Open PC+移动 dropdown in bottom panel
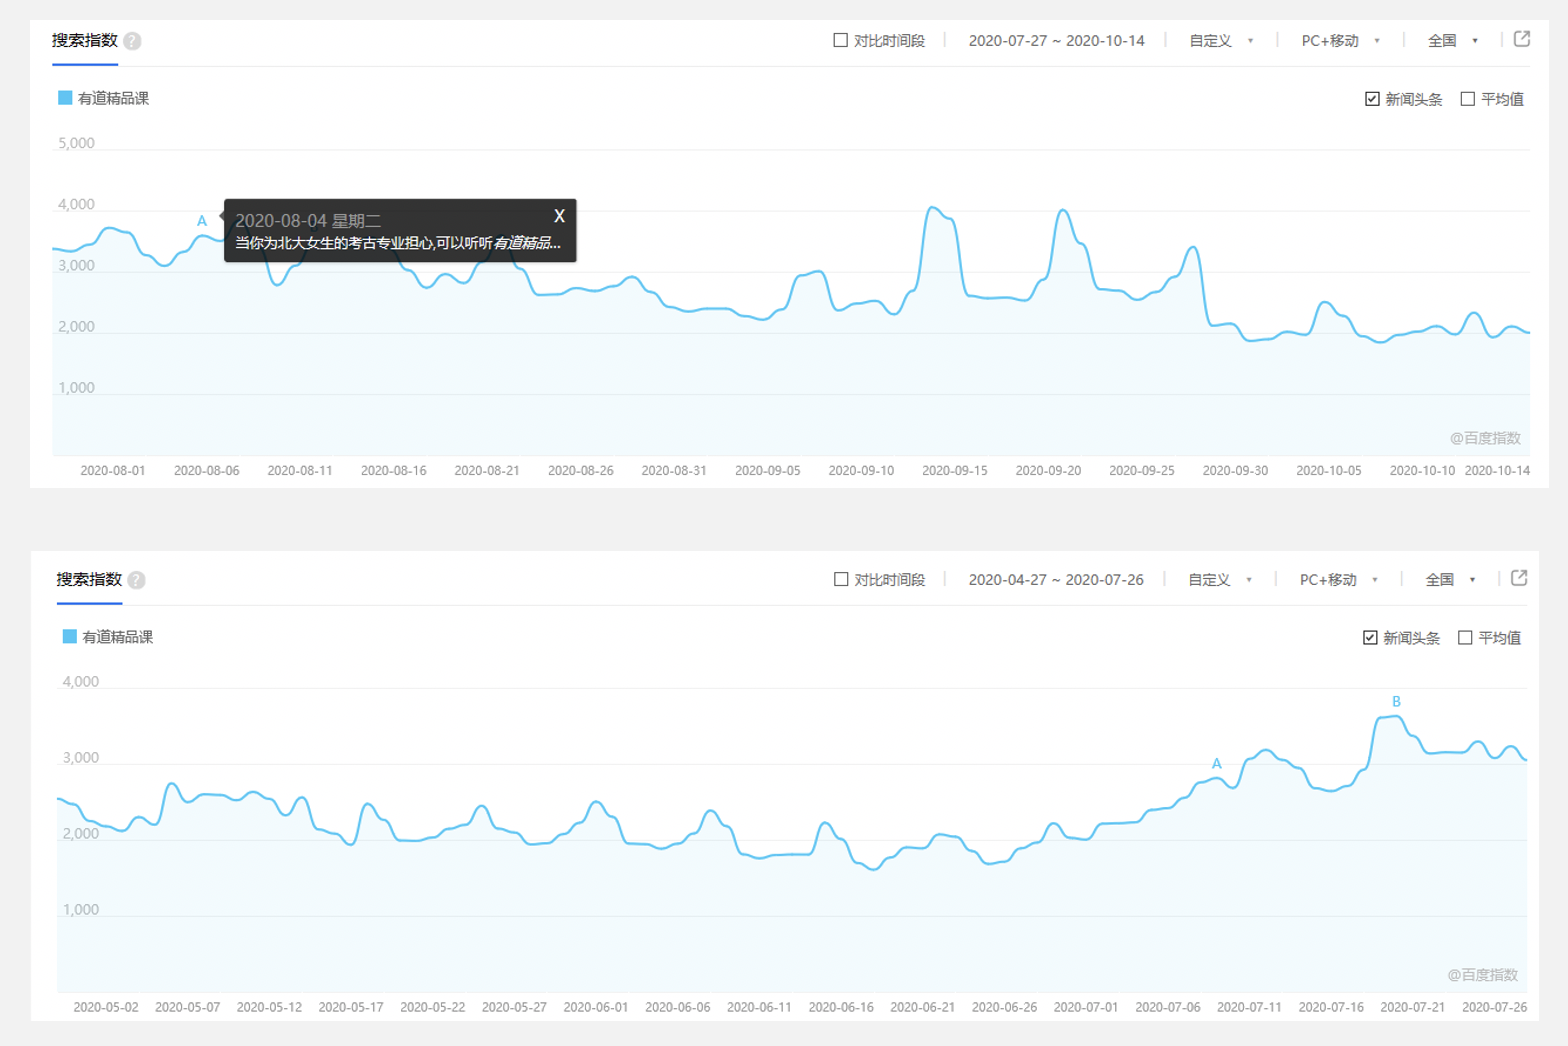This screenshot has height=1046, width=1568. (x=1339, y=580)
